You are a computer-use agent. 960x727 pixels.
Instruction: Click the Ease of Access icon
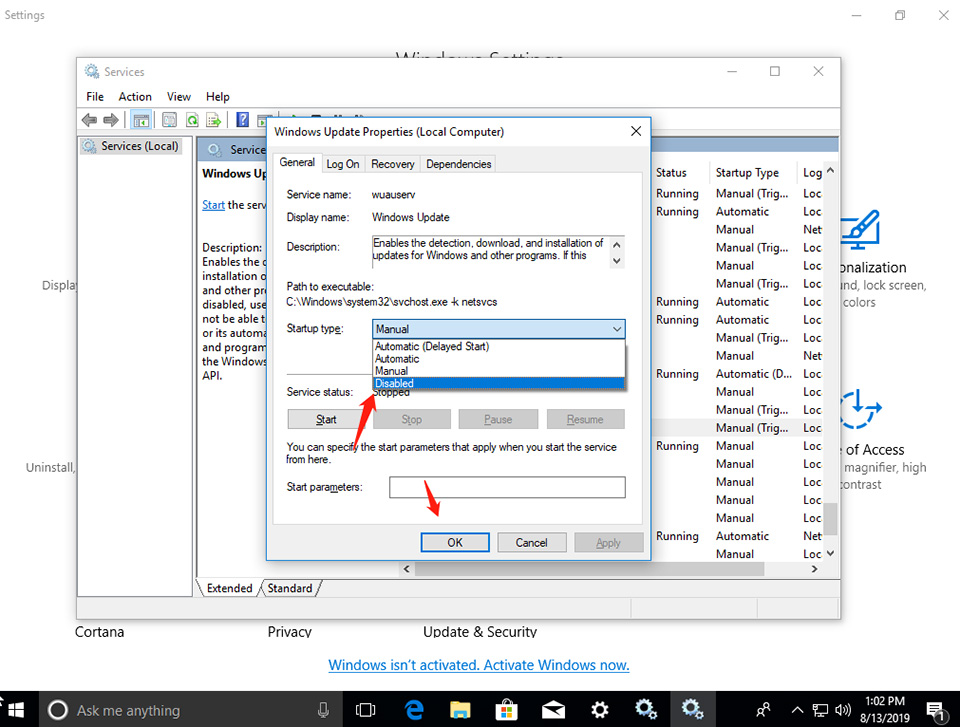(860, 409)
